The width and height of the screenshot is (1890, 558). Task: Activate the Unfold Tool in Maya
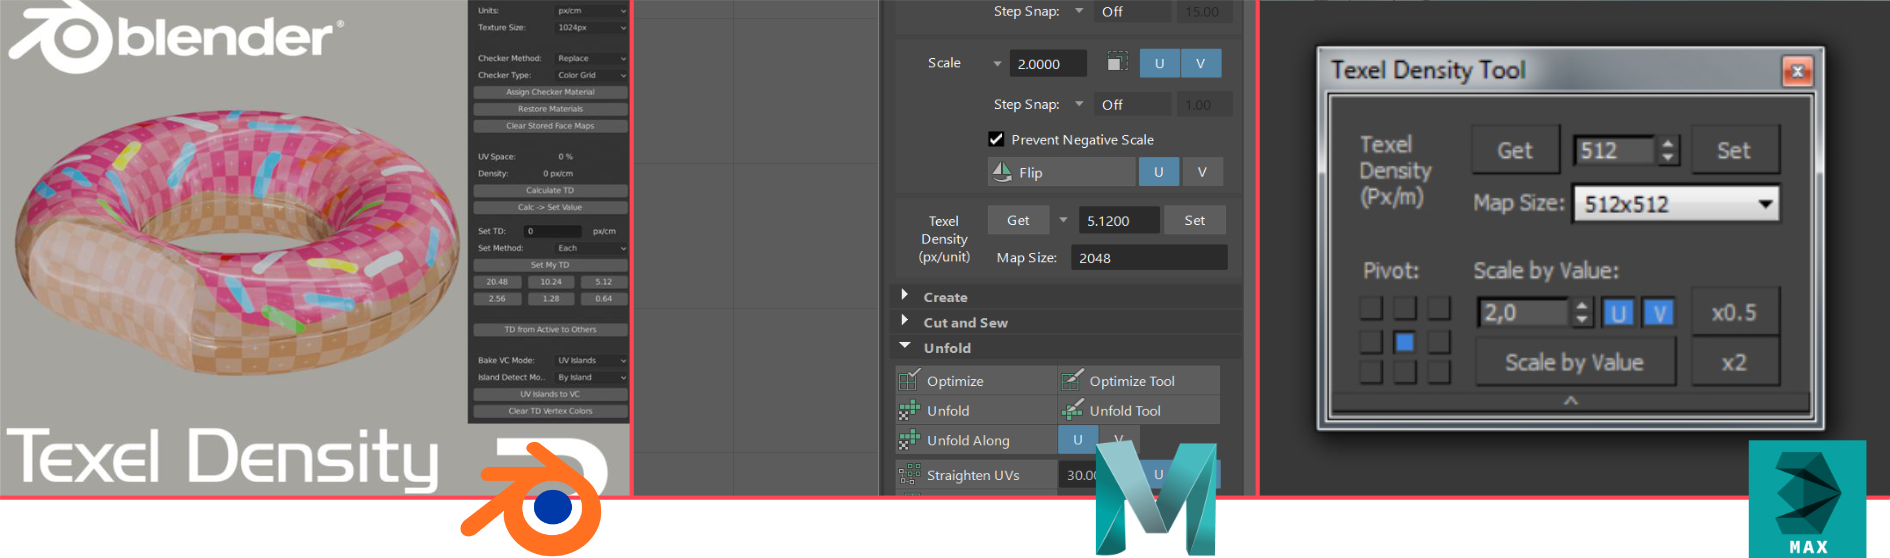[1139, 410]
